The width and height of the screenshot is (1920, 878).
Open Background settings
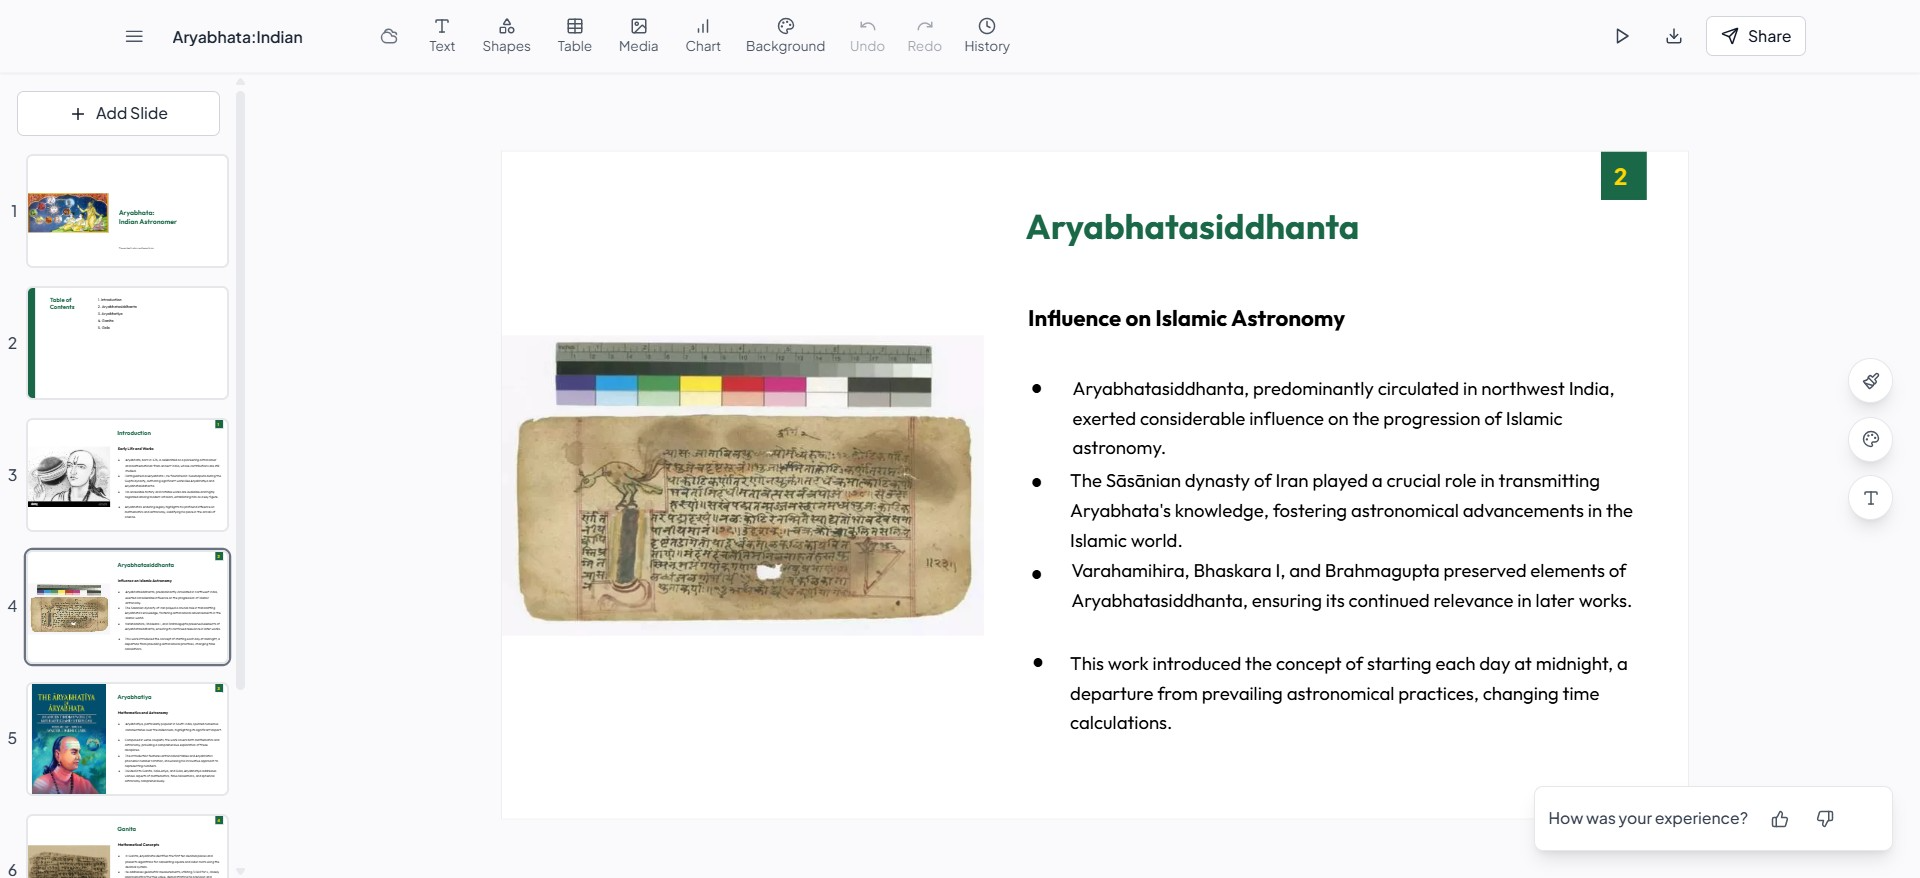click(785, 35)
